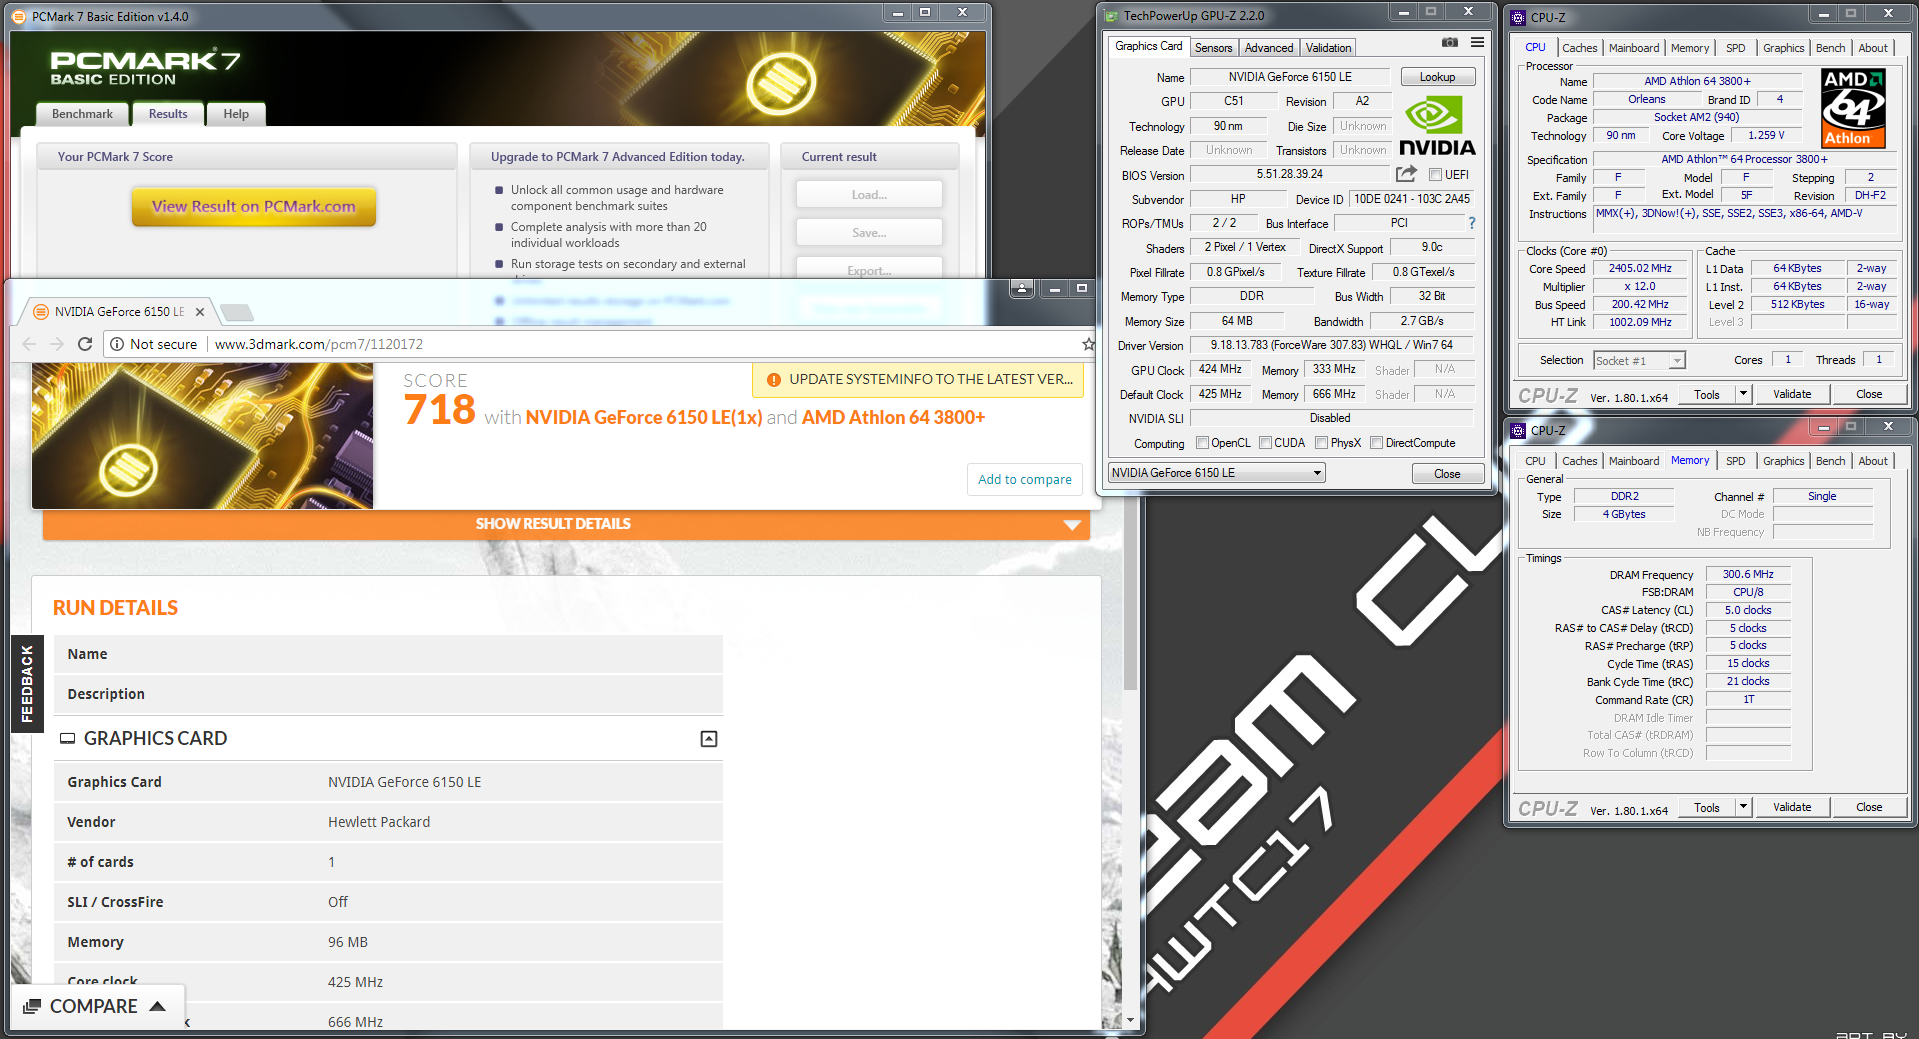
Task: Toggle the OpenCL checkbox in GPU-Z
Action: tap(1203, 443)
